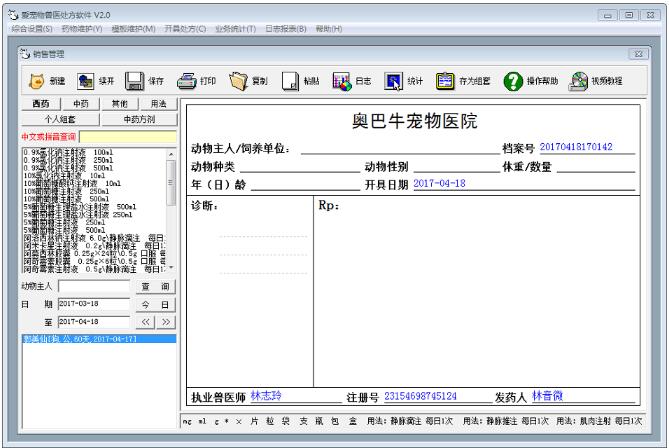
Task: Switch to the 中药 medicine tab
Action: pos(80,104)
